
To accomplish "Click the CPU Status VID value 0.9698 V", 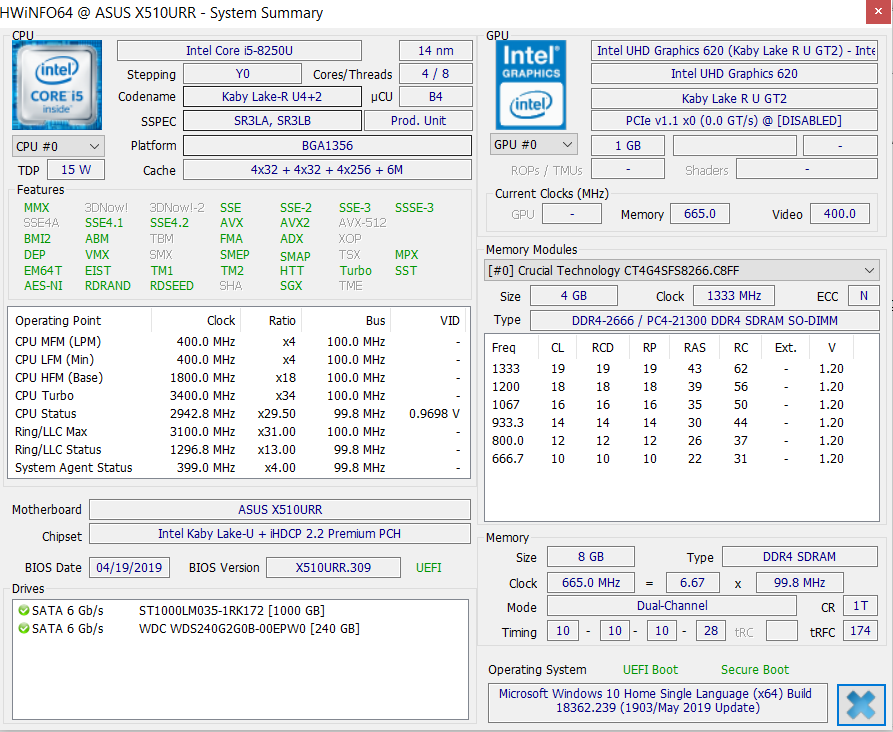I will pos(434,414).
